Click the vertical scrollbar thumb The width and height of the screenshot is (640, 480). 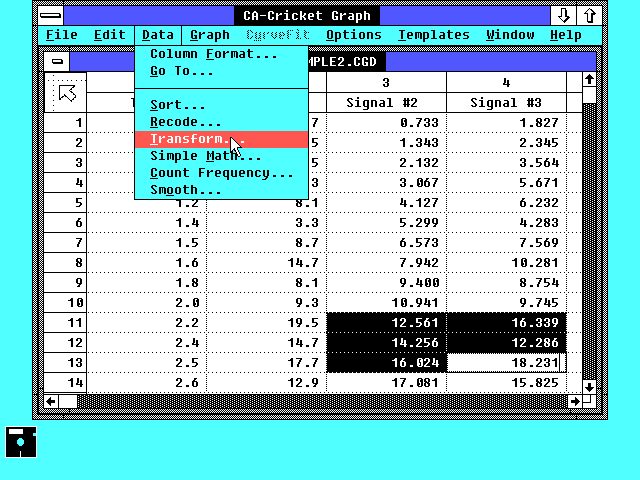pos(589,95)
